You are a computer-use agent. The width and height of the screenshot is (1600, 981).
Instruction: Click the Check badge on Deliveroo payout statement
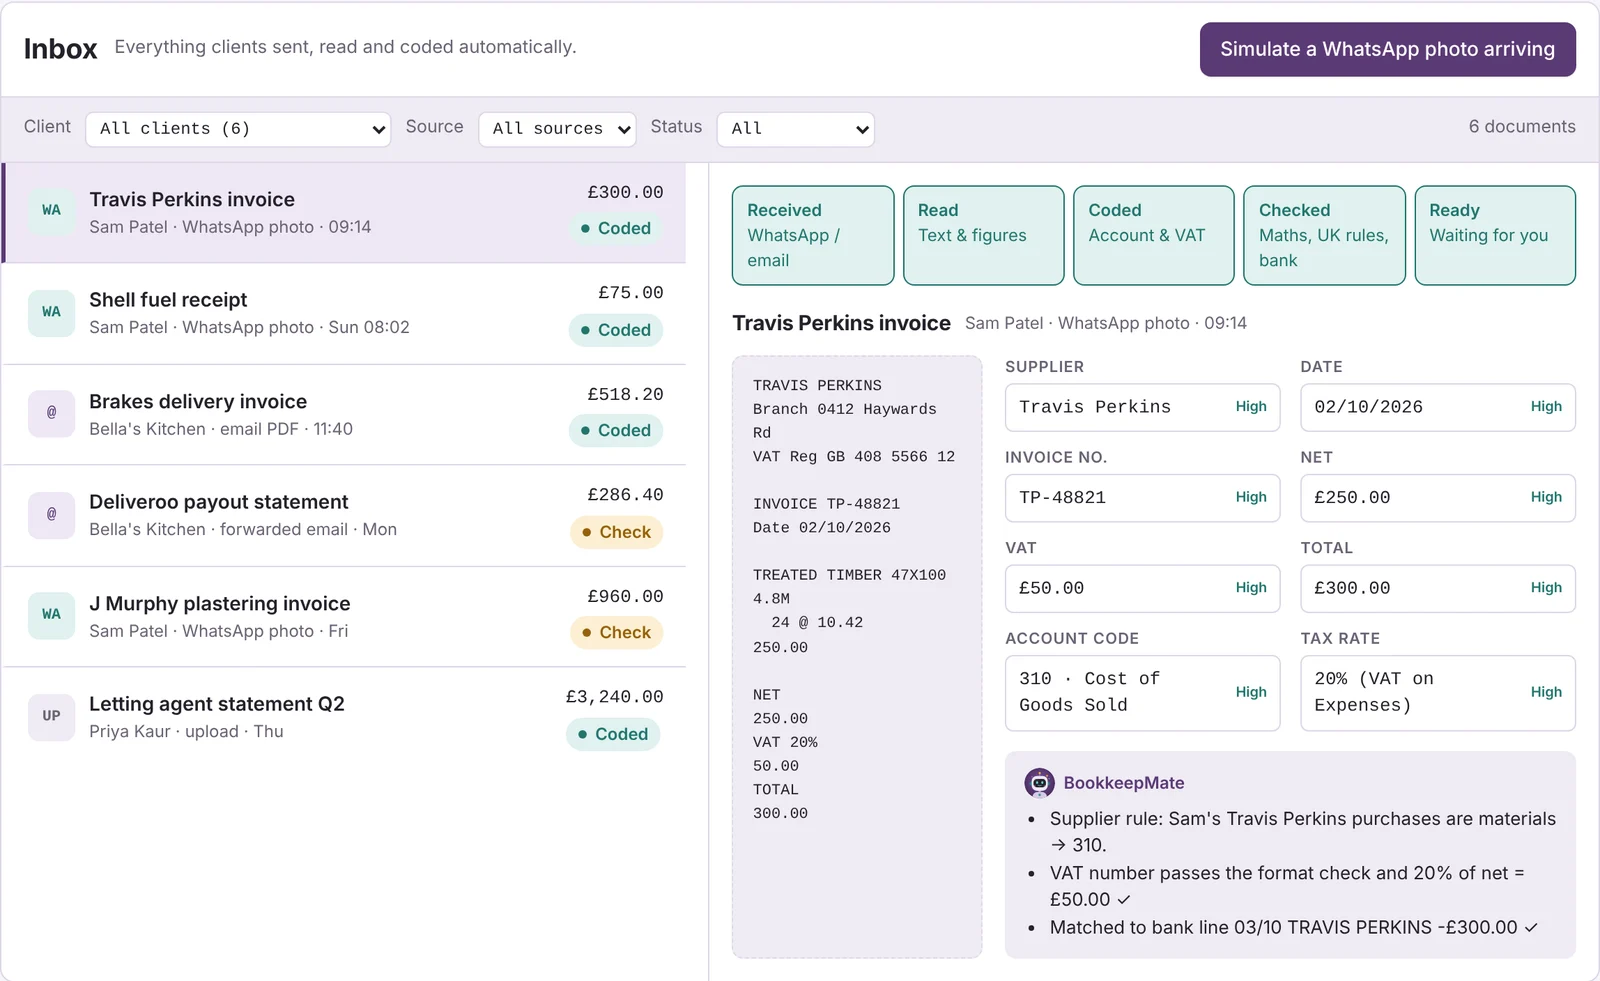[x=616, y=532]
